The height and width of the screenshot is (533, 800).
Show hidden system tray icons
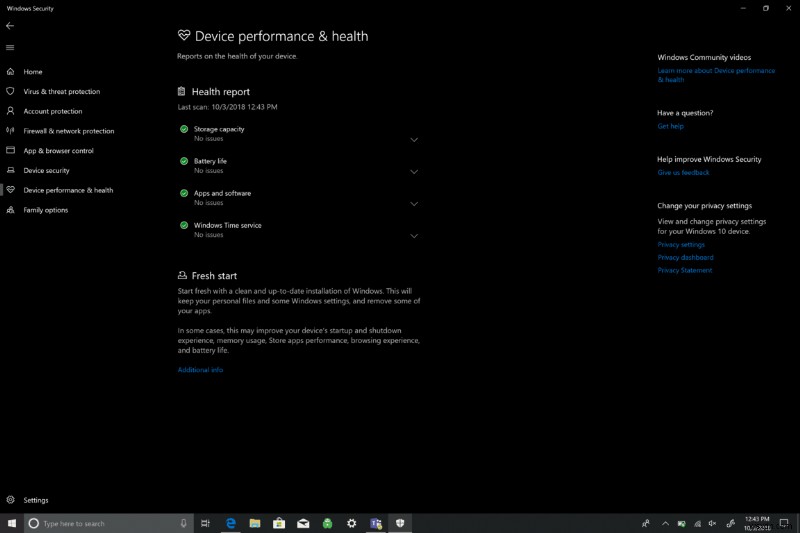point(665,523)
